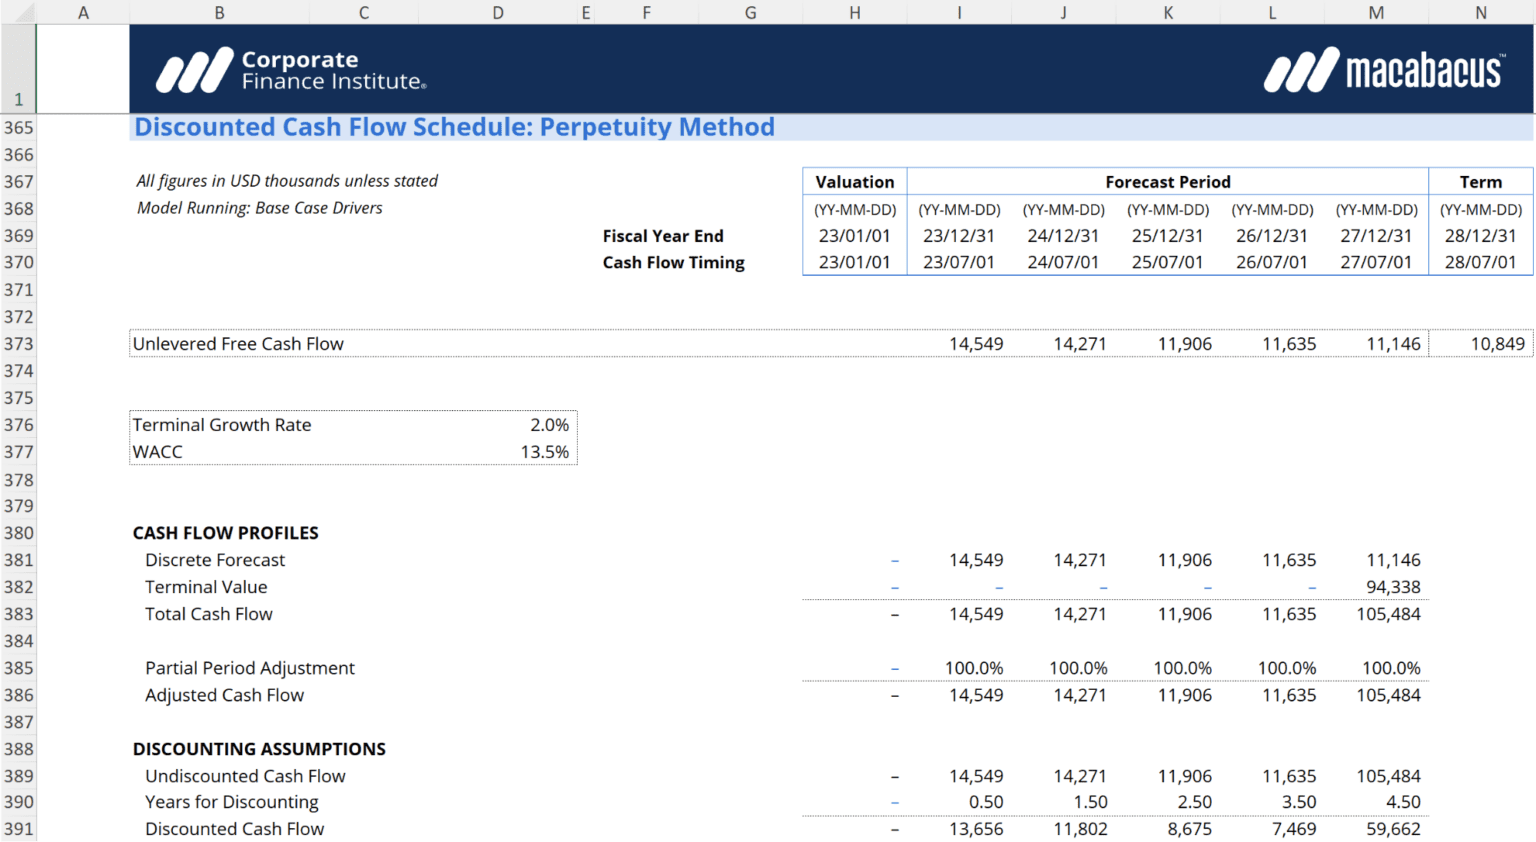
Task: Select the Fiscal Year End label
Action: pyautogui.click(x=663, y=235)
